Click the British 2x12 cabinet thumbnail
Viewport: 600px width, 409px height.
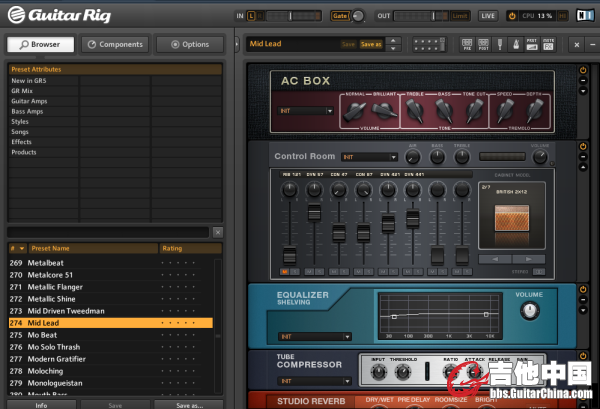click(512, 218)
